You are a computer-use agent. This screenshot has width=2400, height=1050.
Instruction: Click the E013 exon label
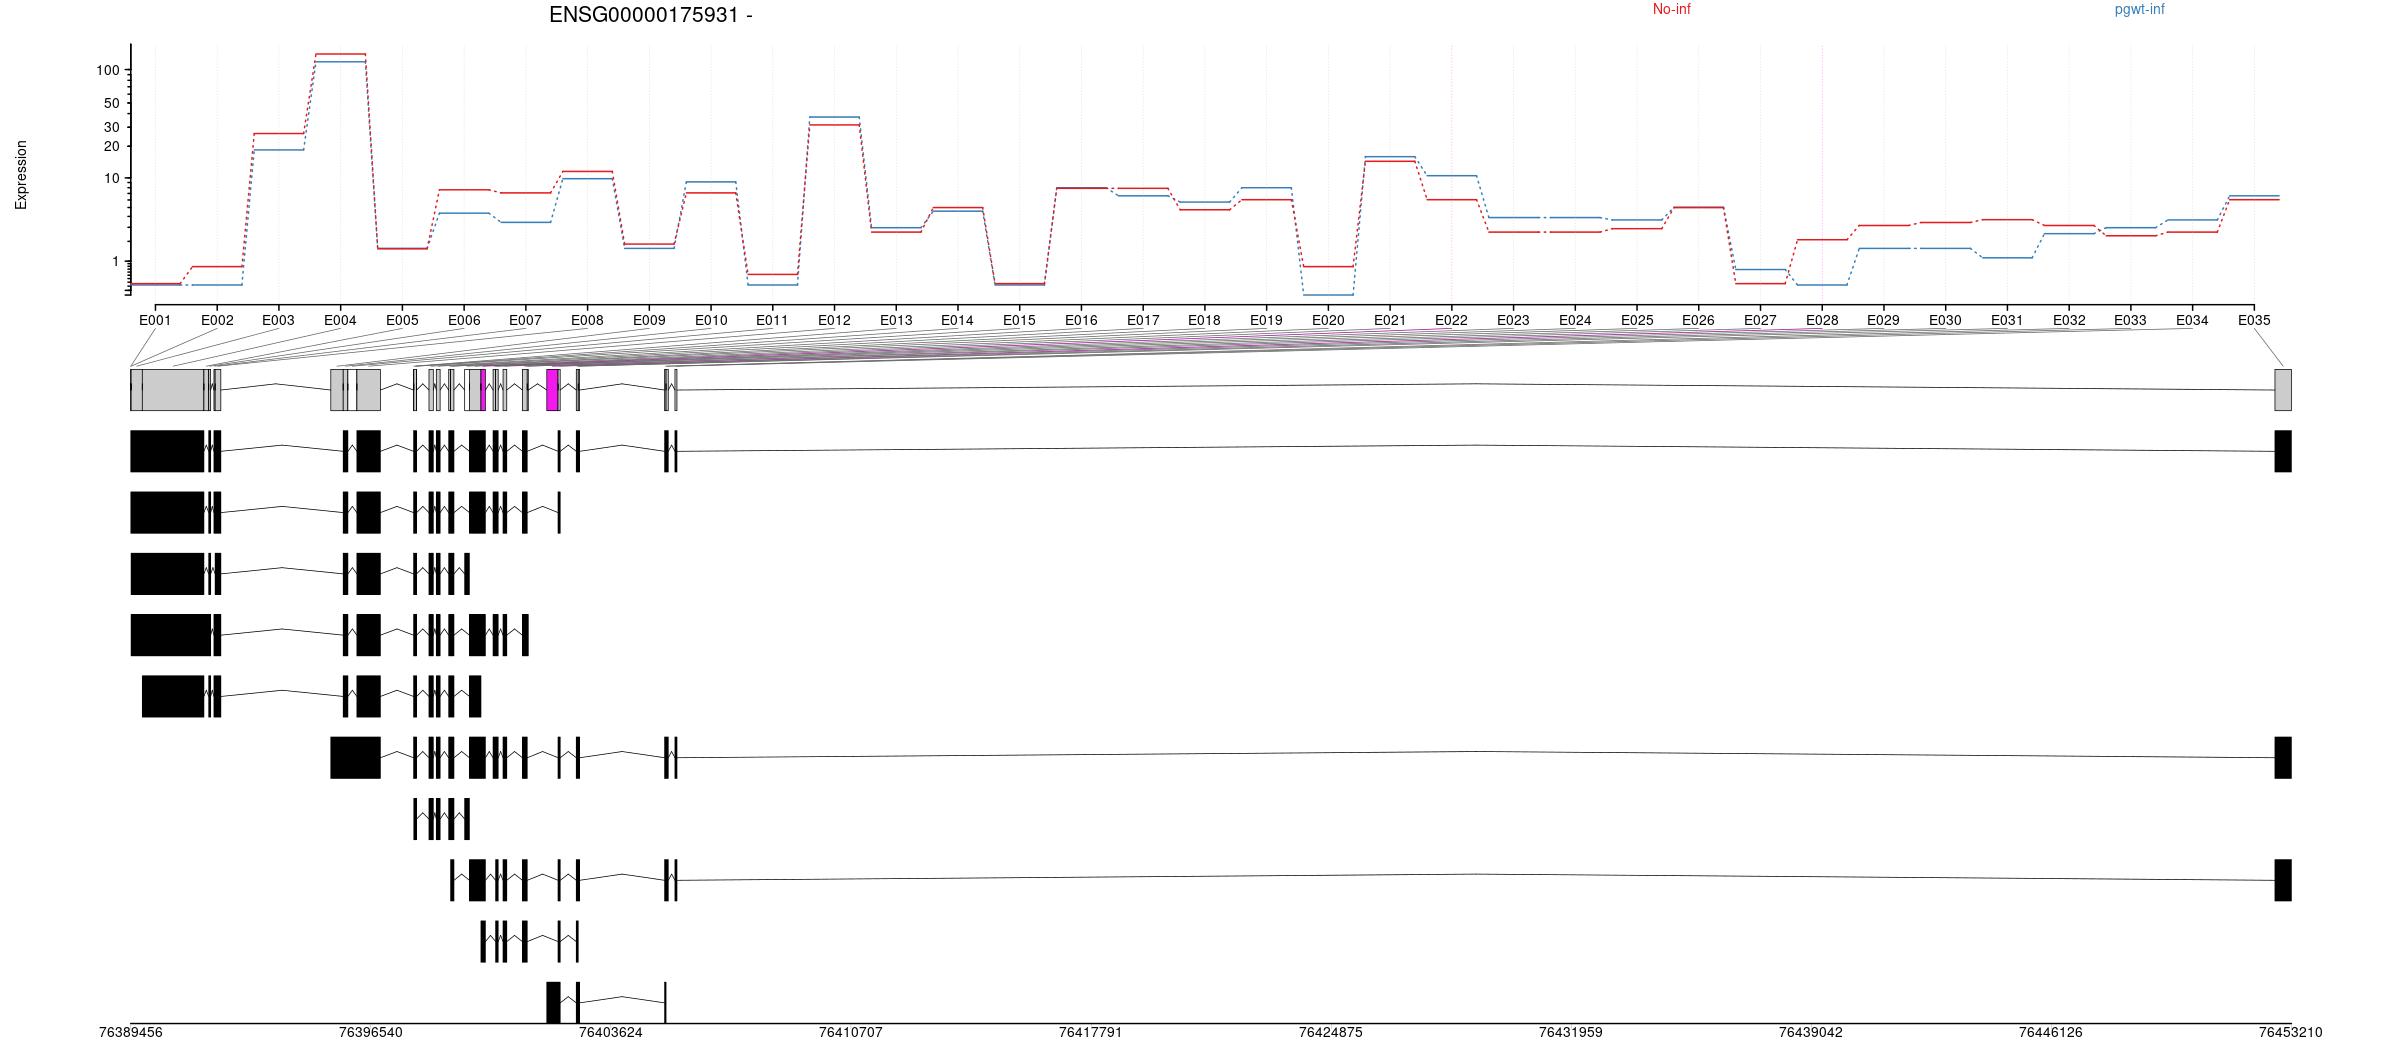tap(896, 320)
